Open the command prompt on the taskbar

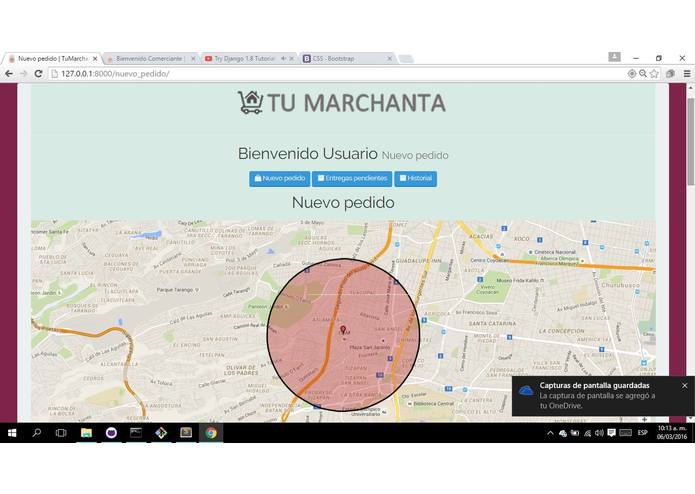136,433
